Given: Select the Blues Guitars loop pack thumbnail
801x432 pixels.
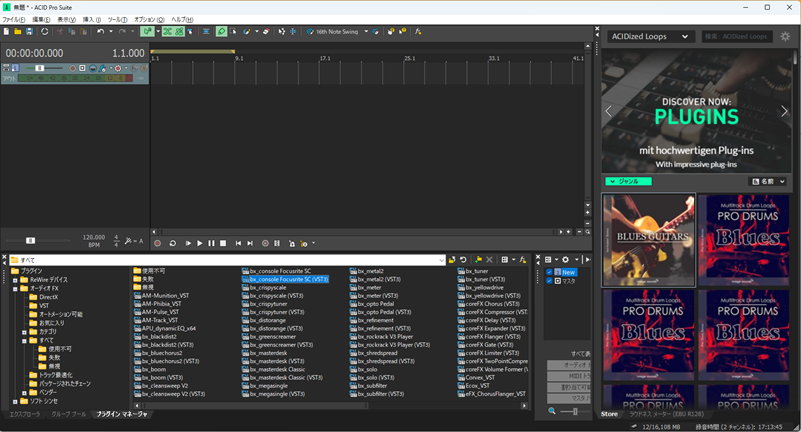Looking at the screenshot, I should click(x=648, y=240).
